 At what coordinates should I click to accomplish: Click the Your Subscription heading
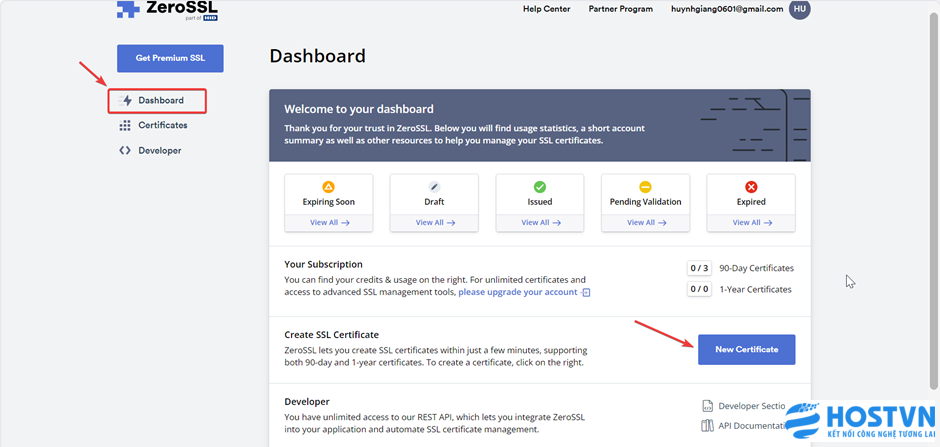coord(324,264)
